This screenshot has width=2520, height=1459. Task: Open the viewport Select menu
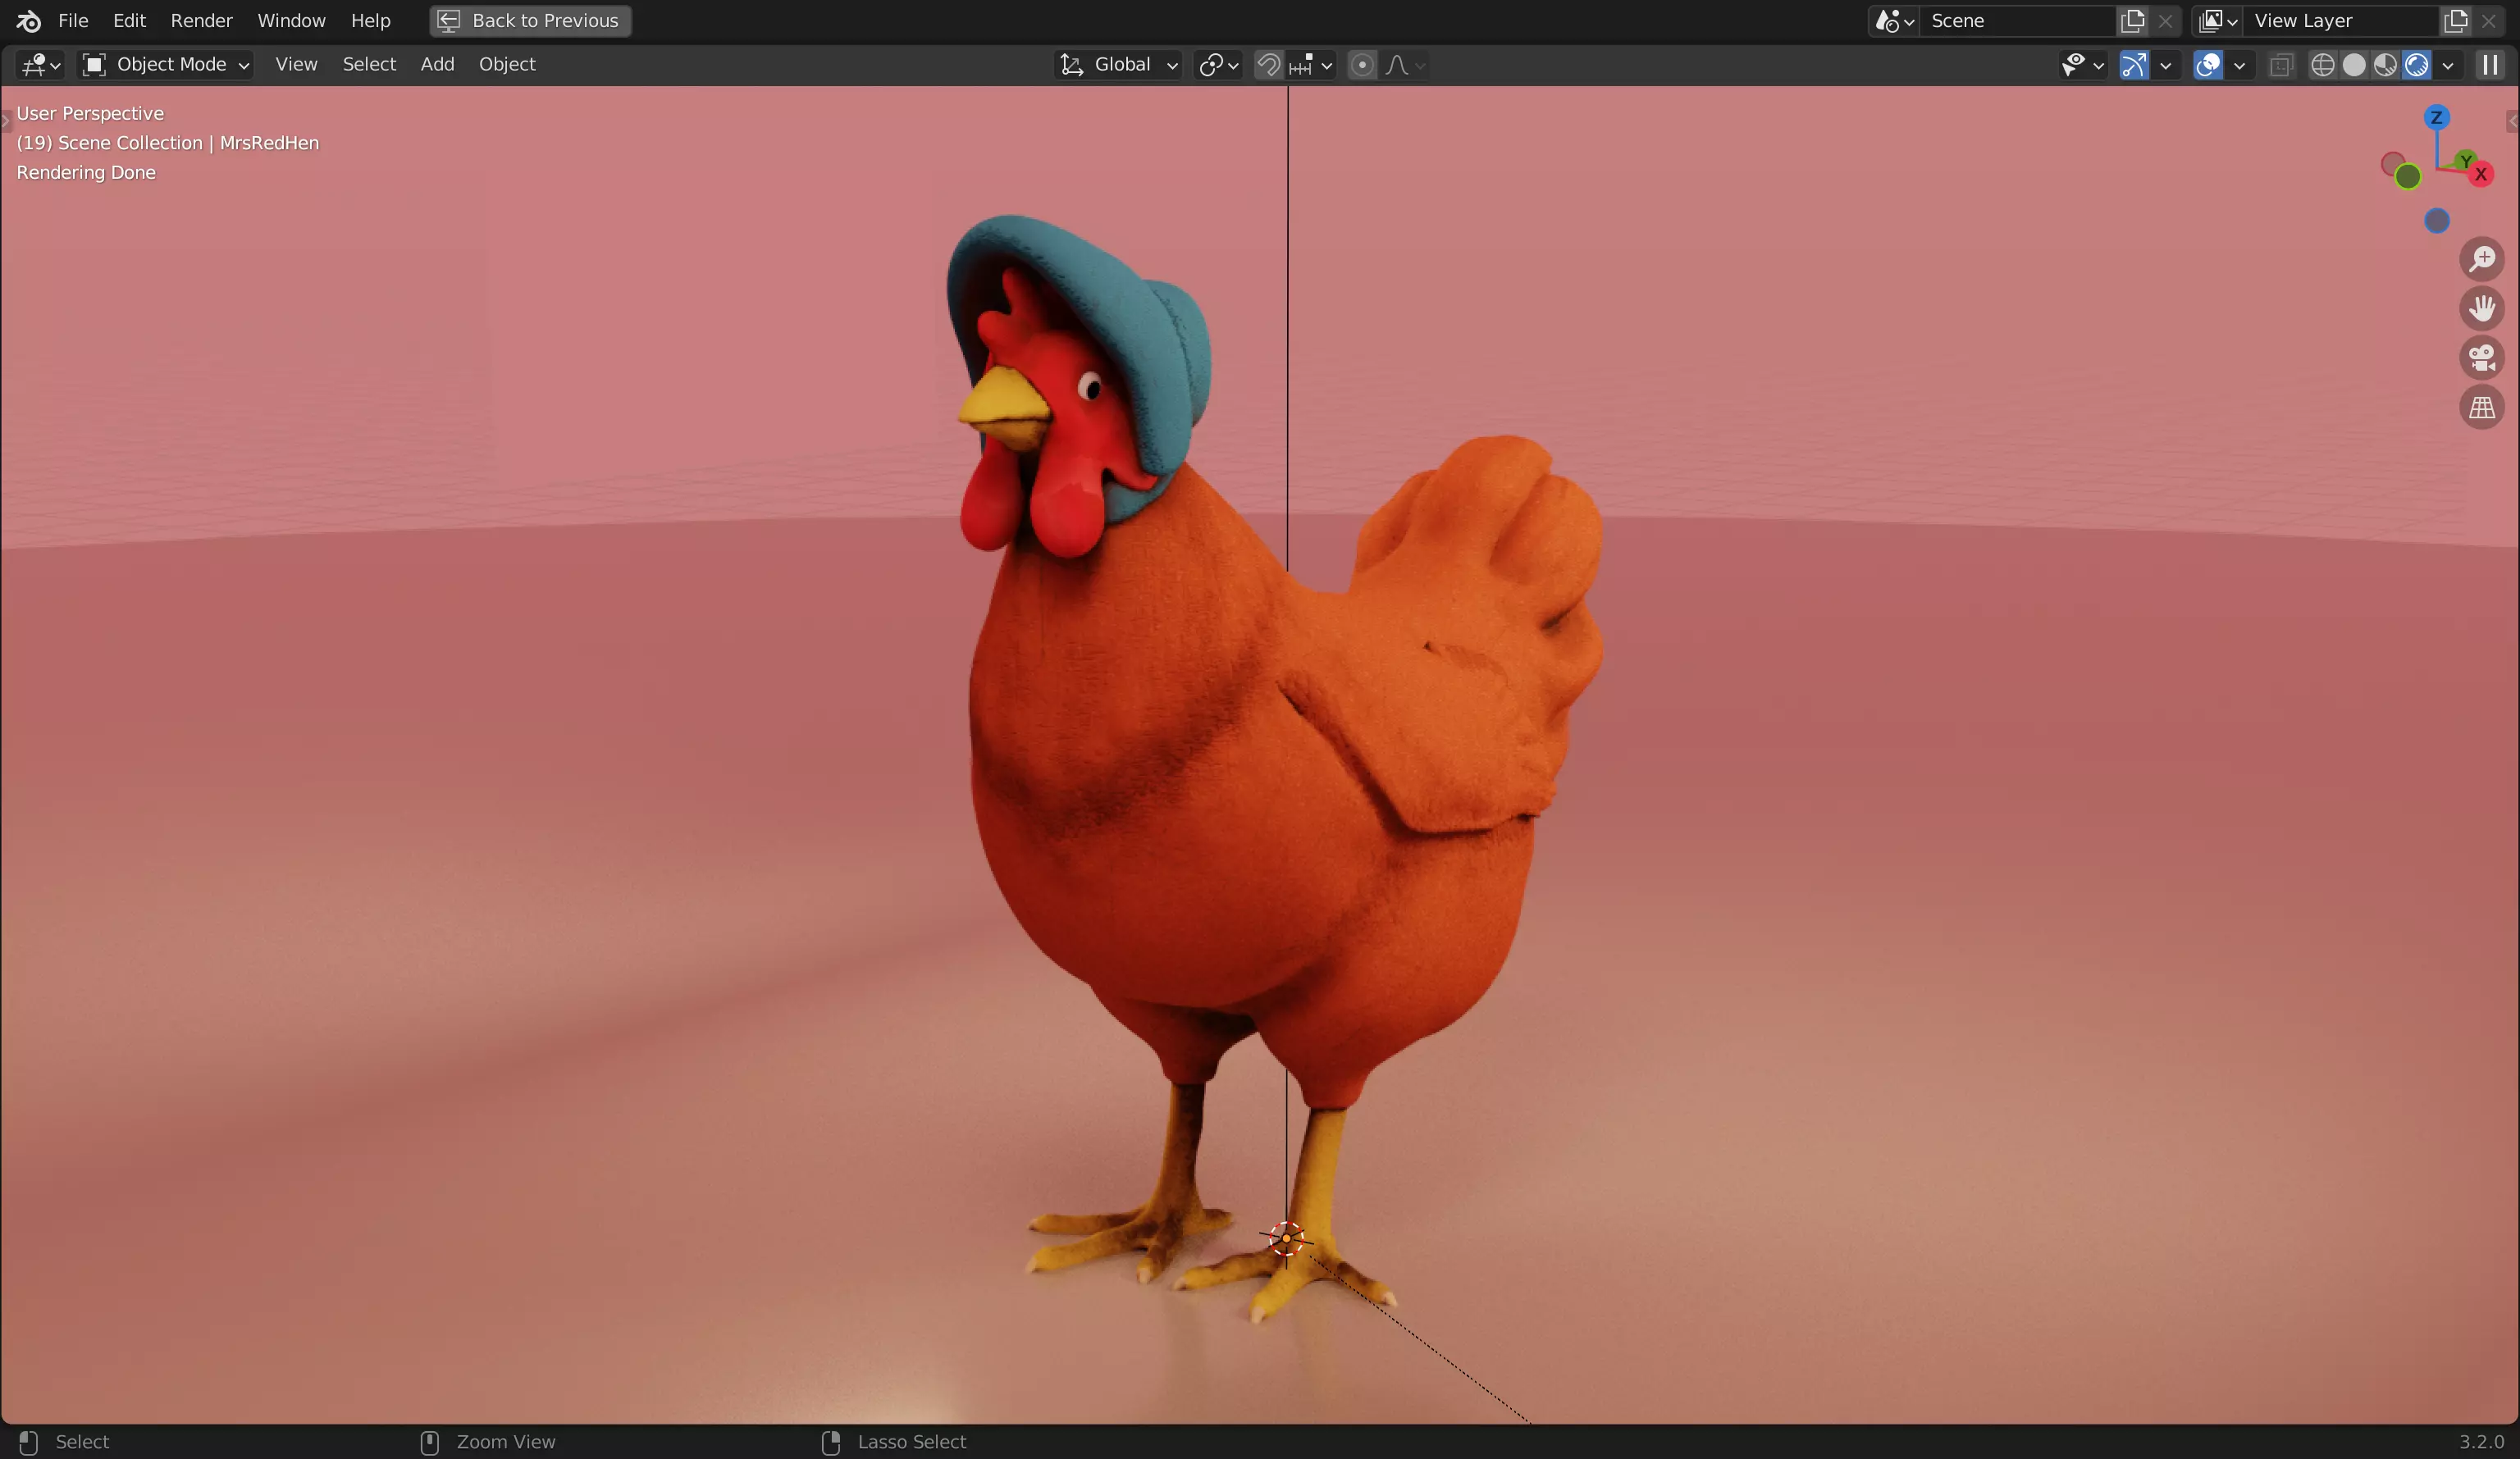pos(369,65)
